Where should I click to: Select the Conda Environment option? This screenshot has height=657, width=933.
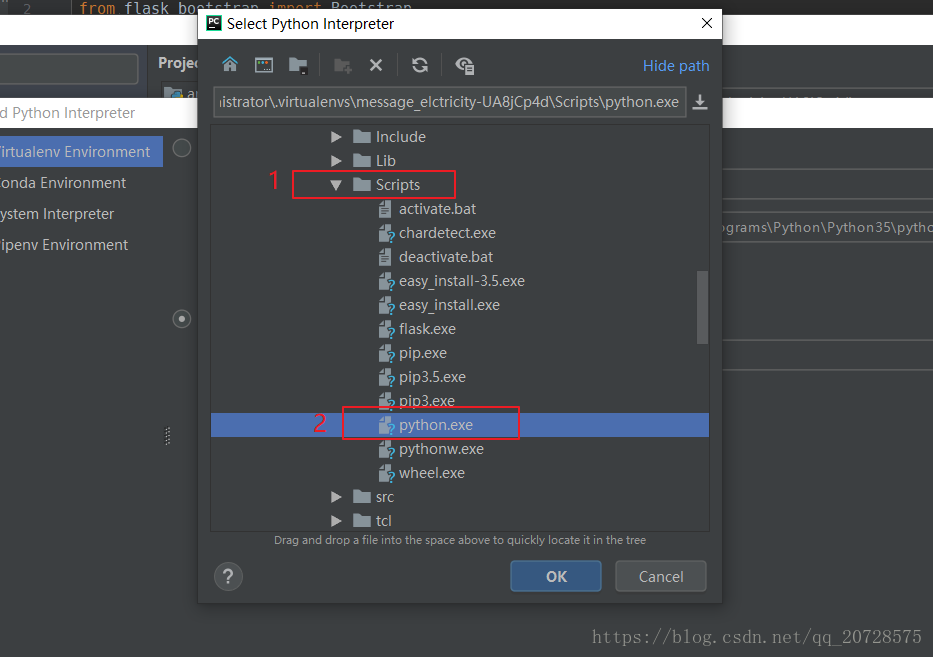click(x=63, y=182)
